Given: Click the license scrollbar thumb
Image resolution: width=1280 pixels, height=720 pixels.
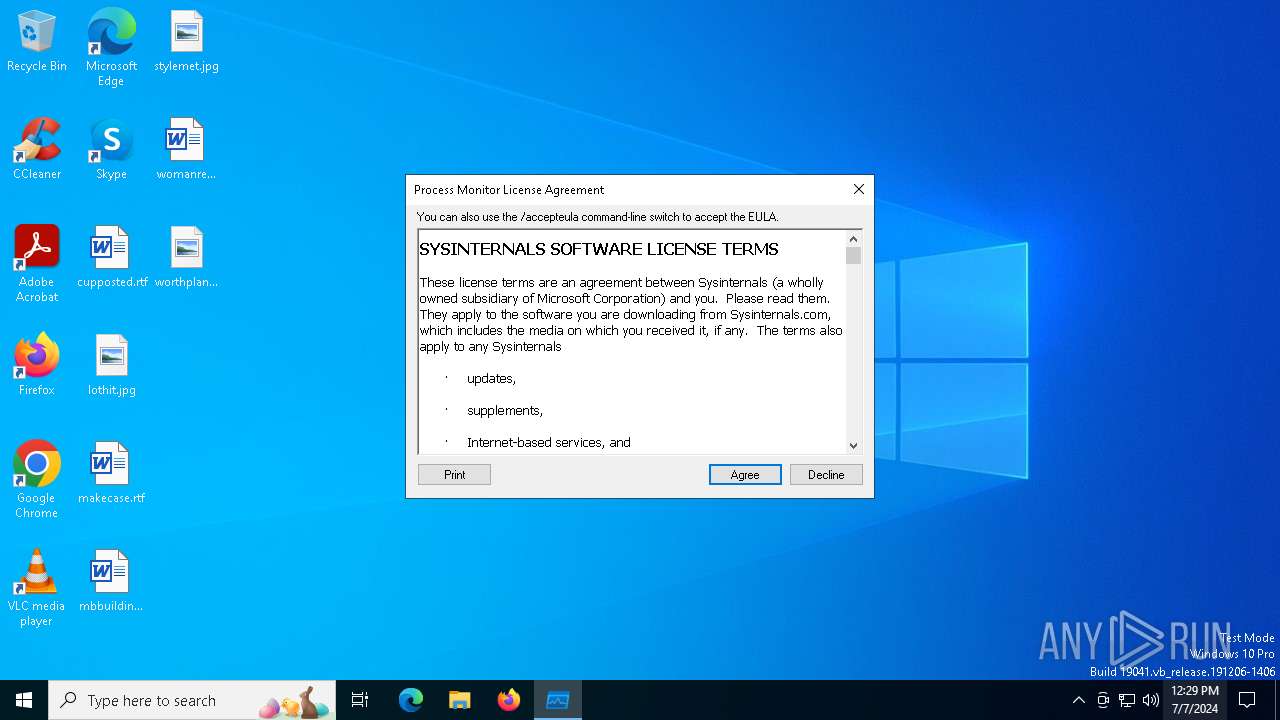Looking at the screenshot, I should (x=853, y=255).
